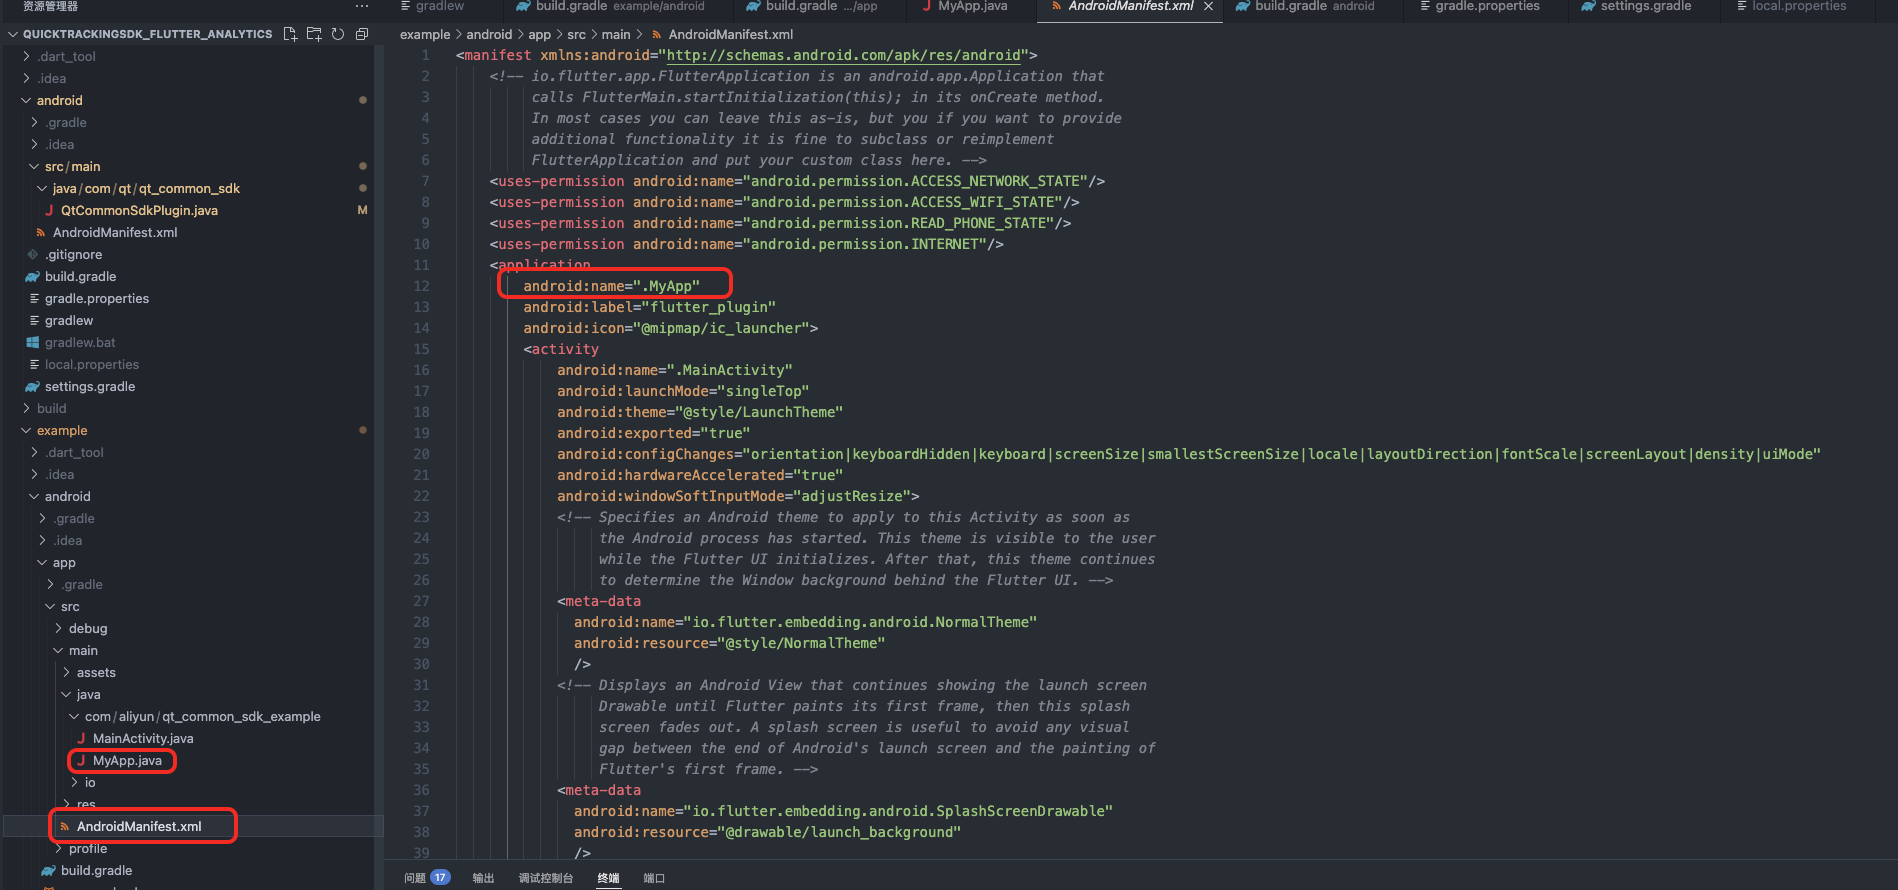The image size is (1898, 890).
Task: Expand the assets folder
Action: coord(96,672)
